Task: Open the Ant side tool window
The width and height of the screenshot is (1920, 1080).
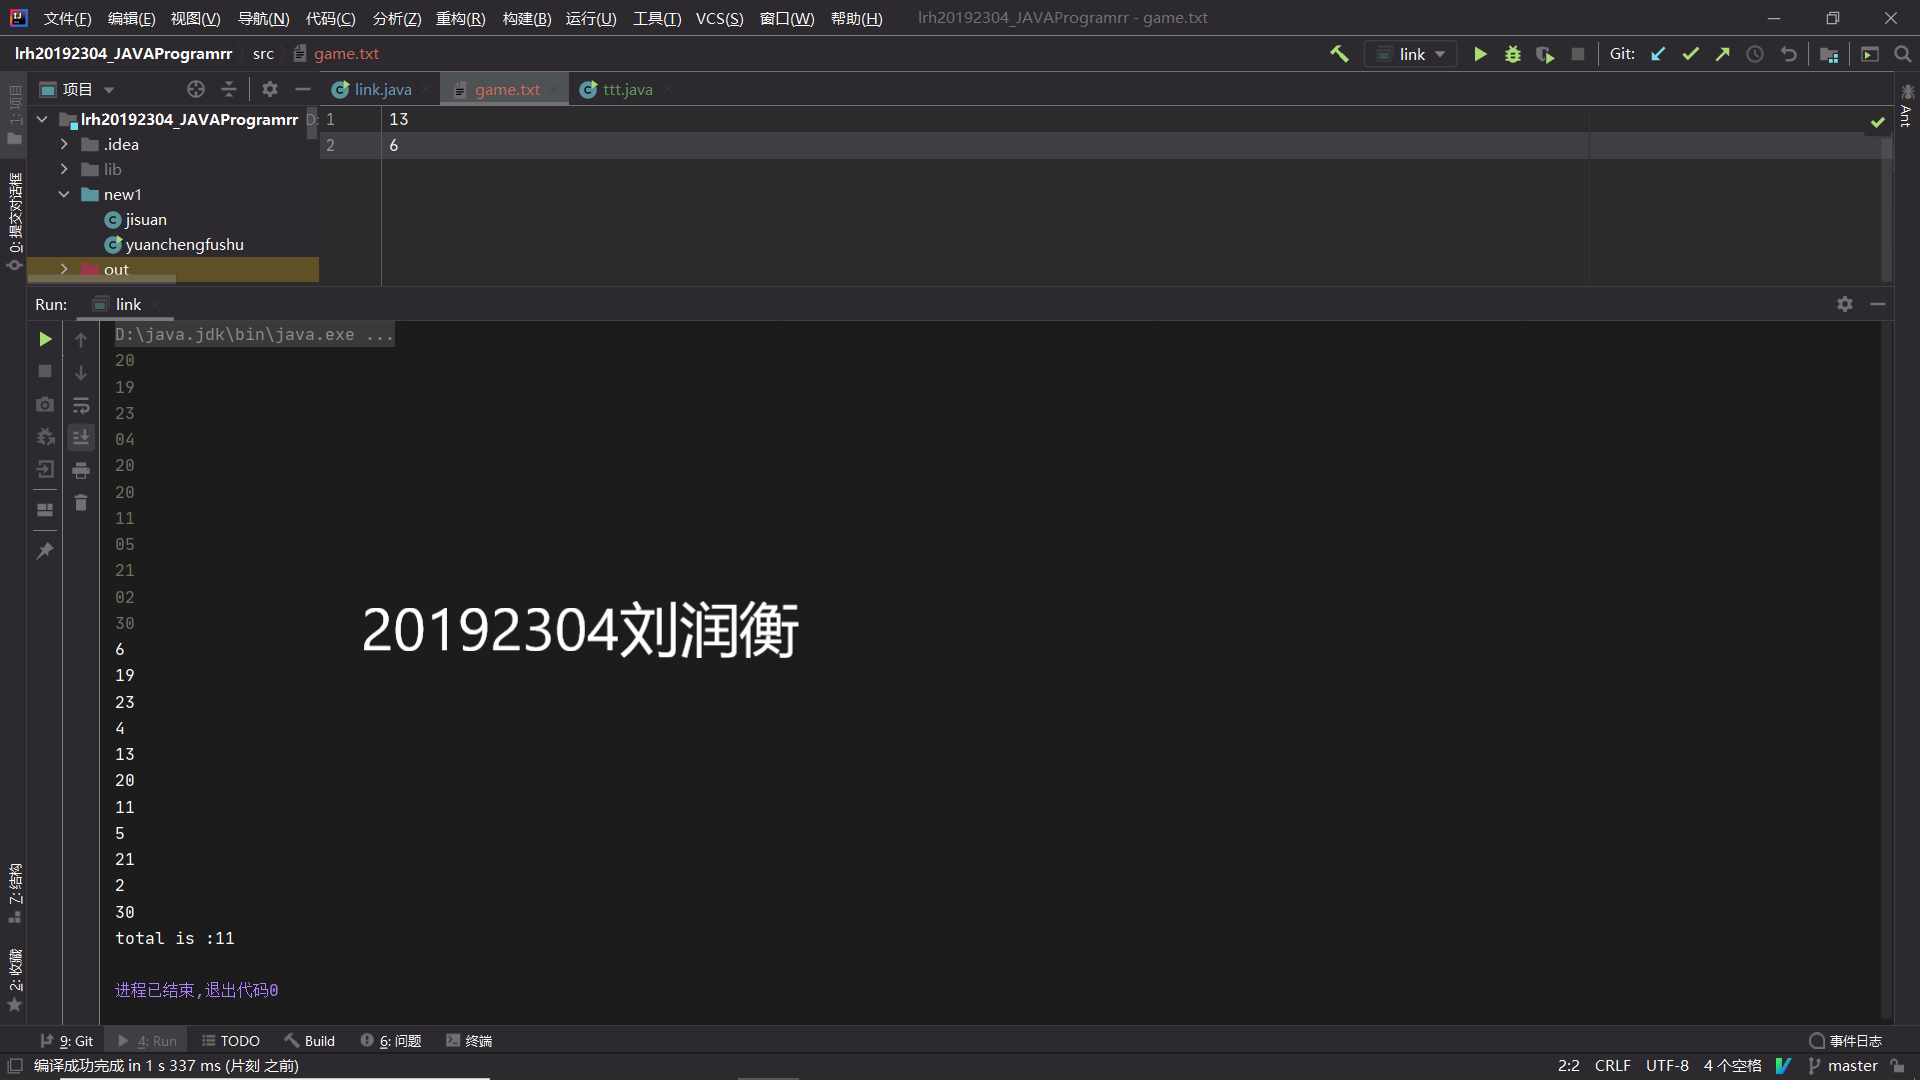Action: pos(1906,106)
